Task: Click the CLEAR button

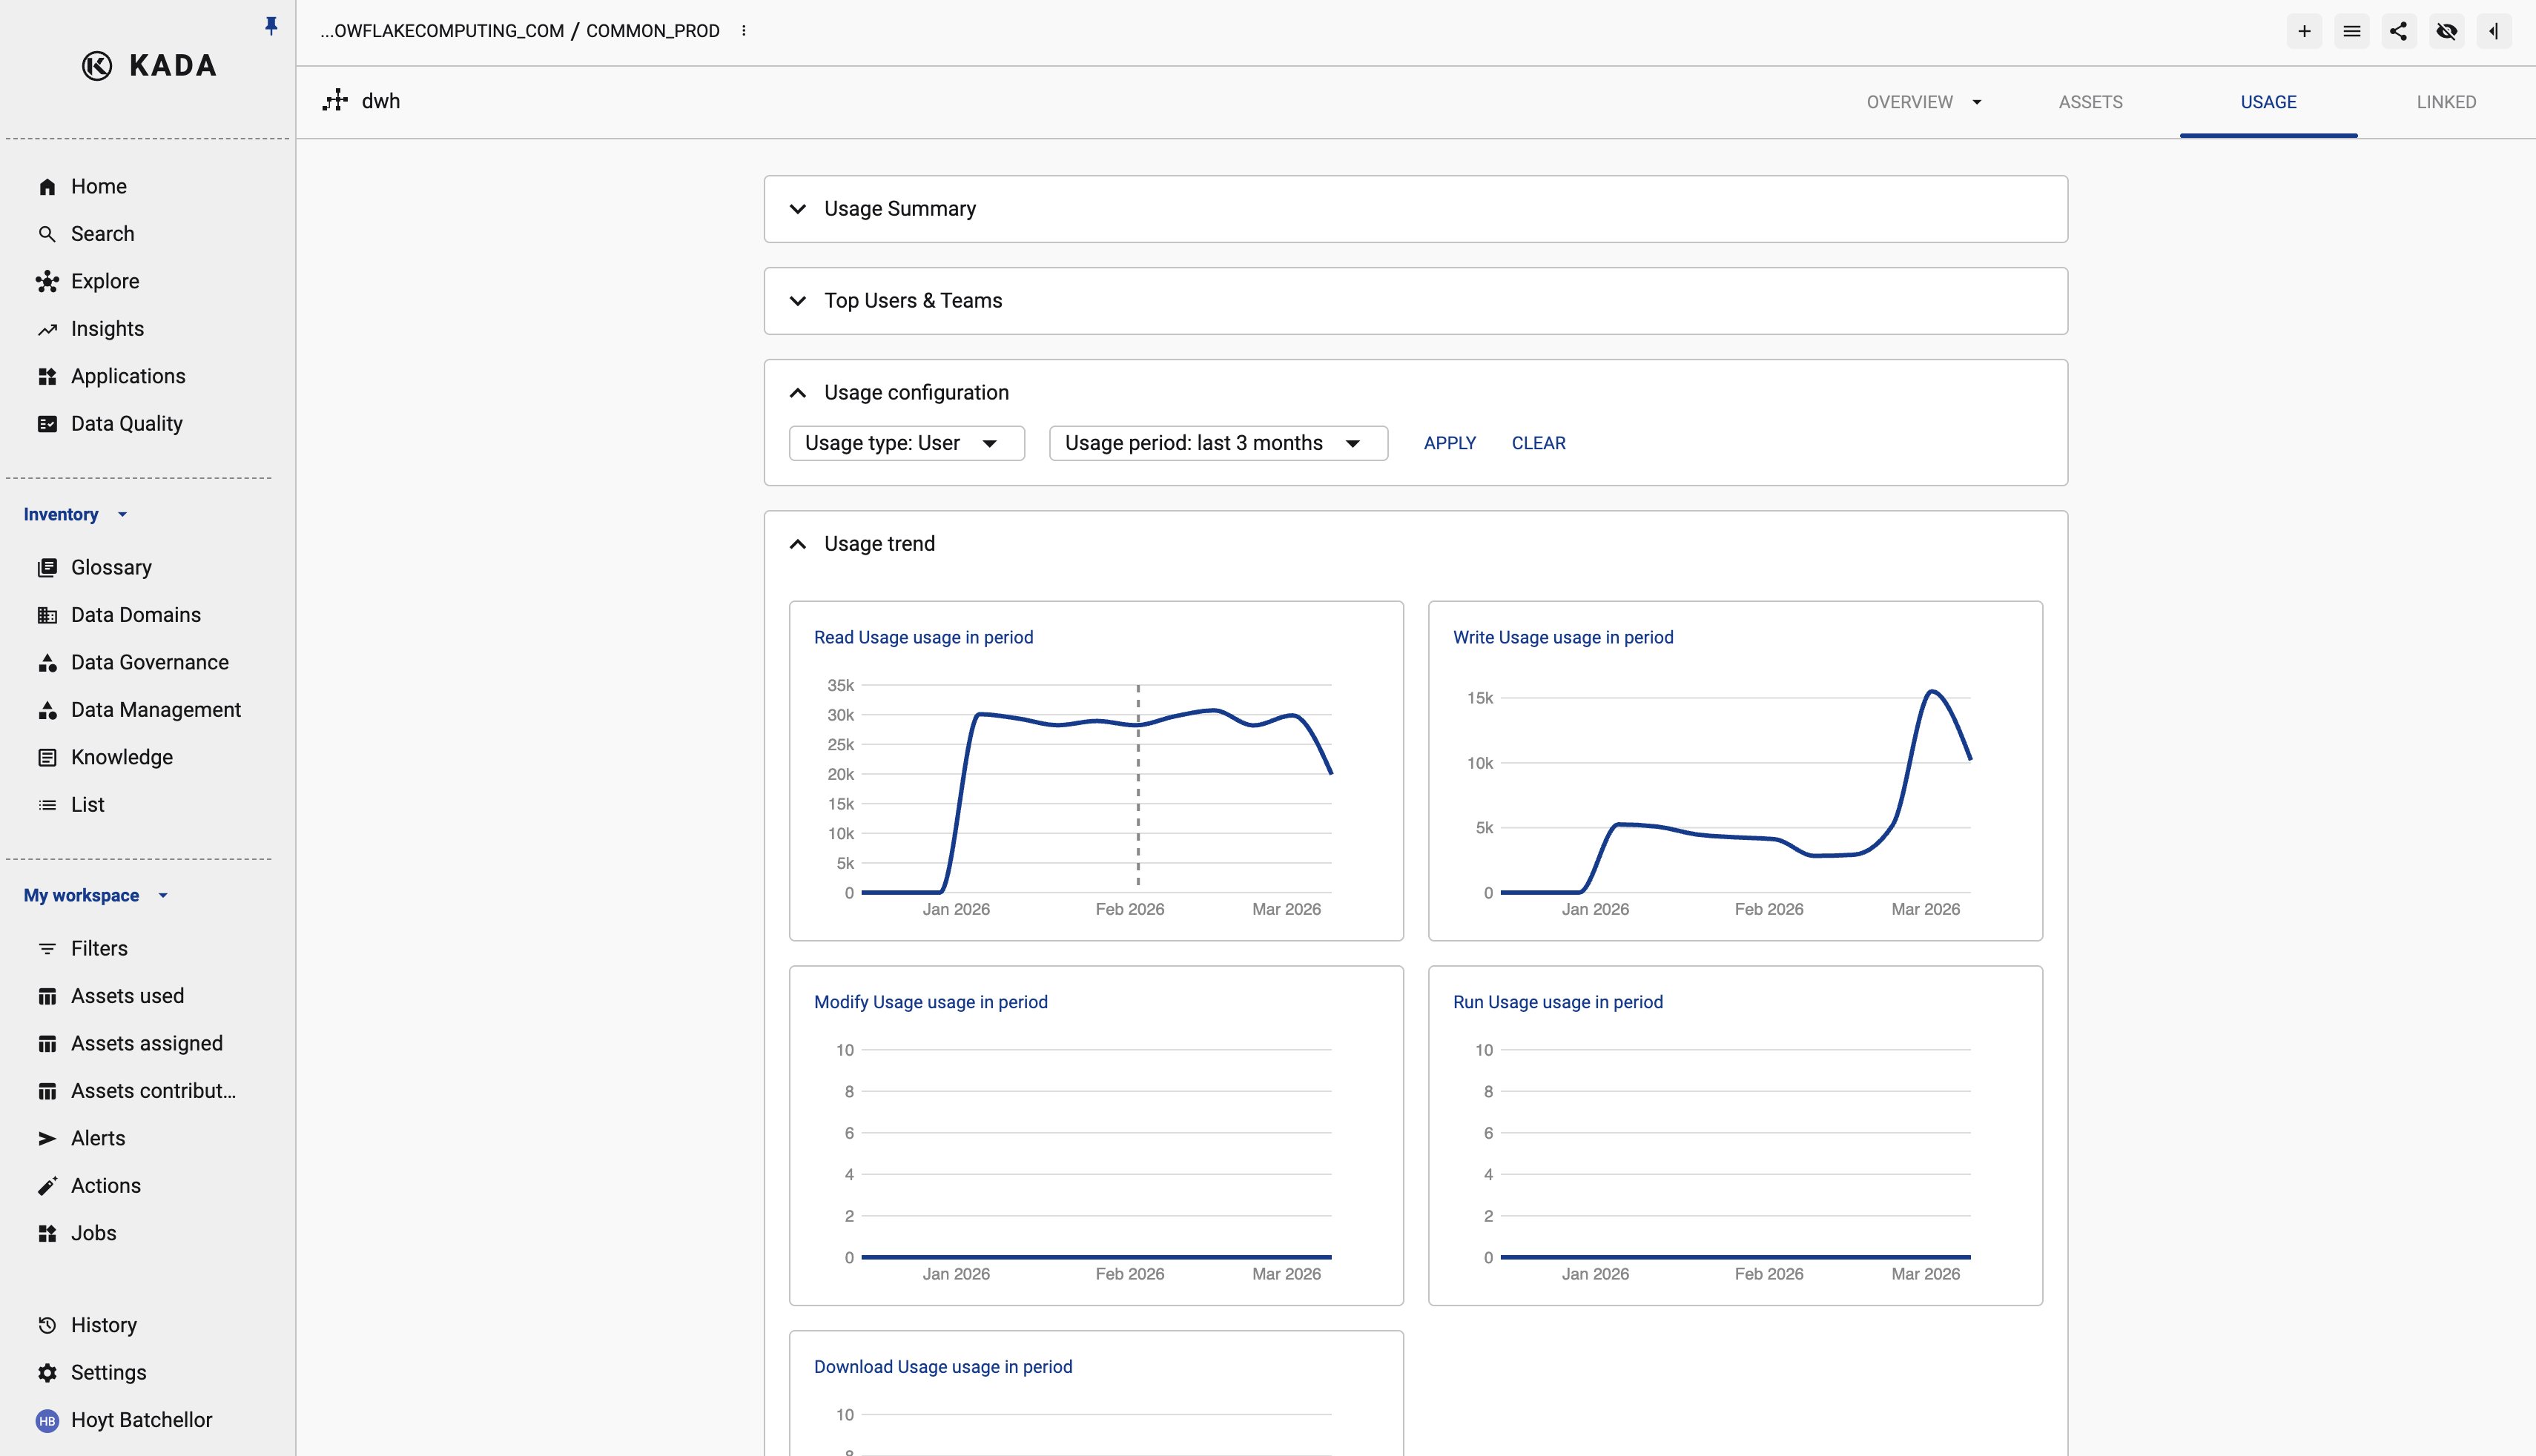Action: pyautogui.click(x=1538, y=443)
